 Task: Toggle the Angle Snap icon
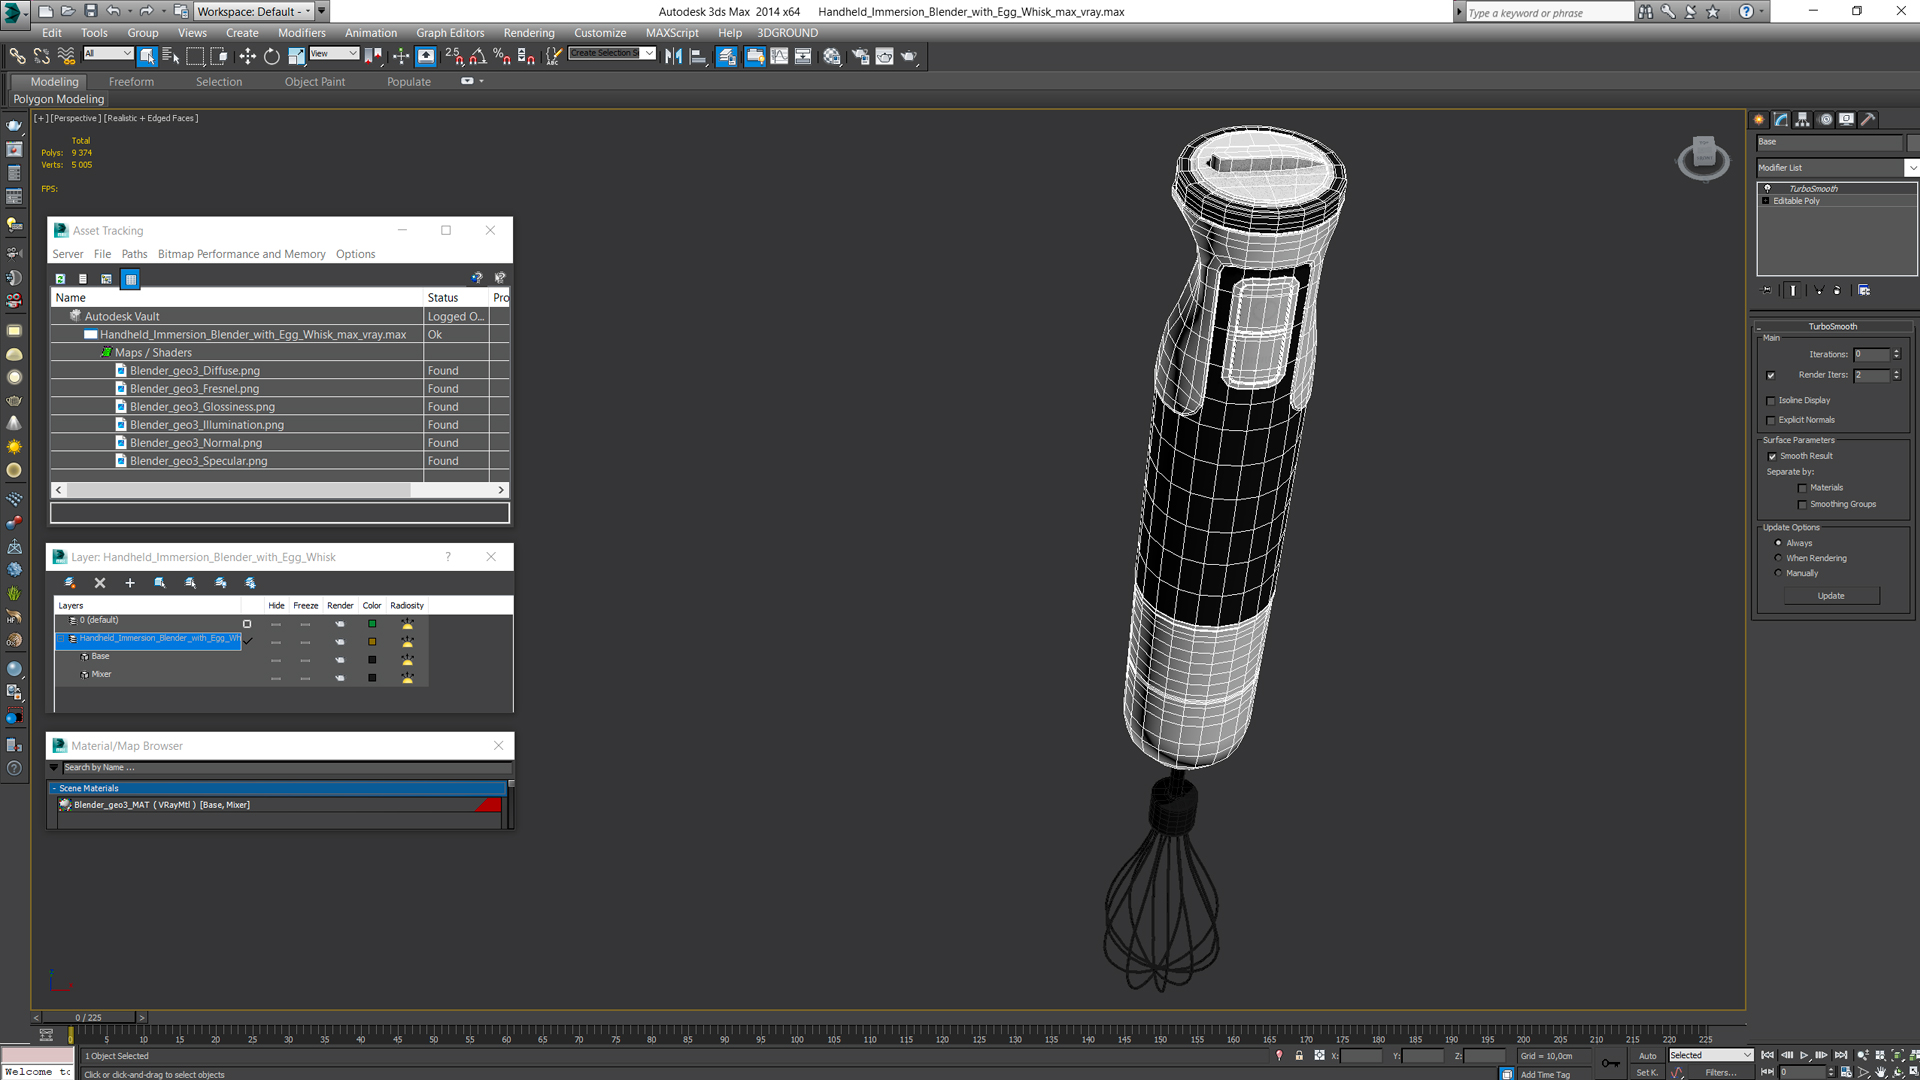pos(478,56)
